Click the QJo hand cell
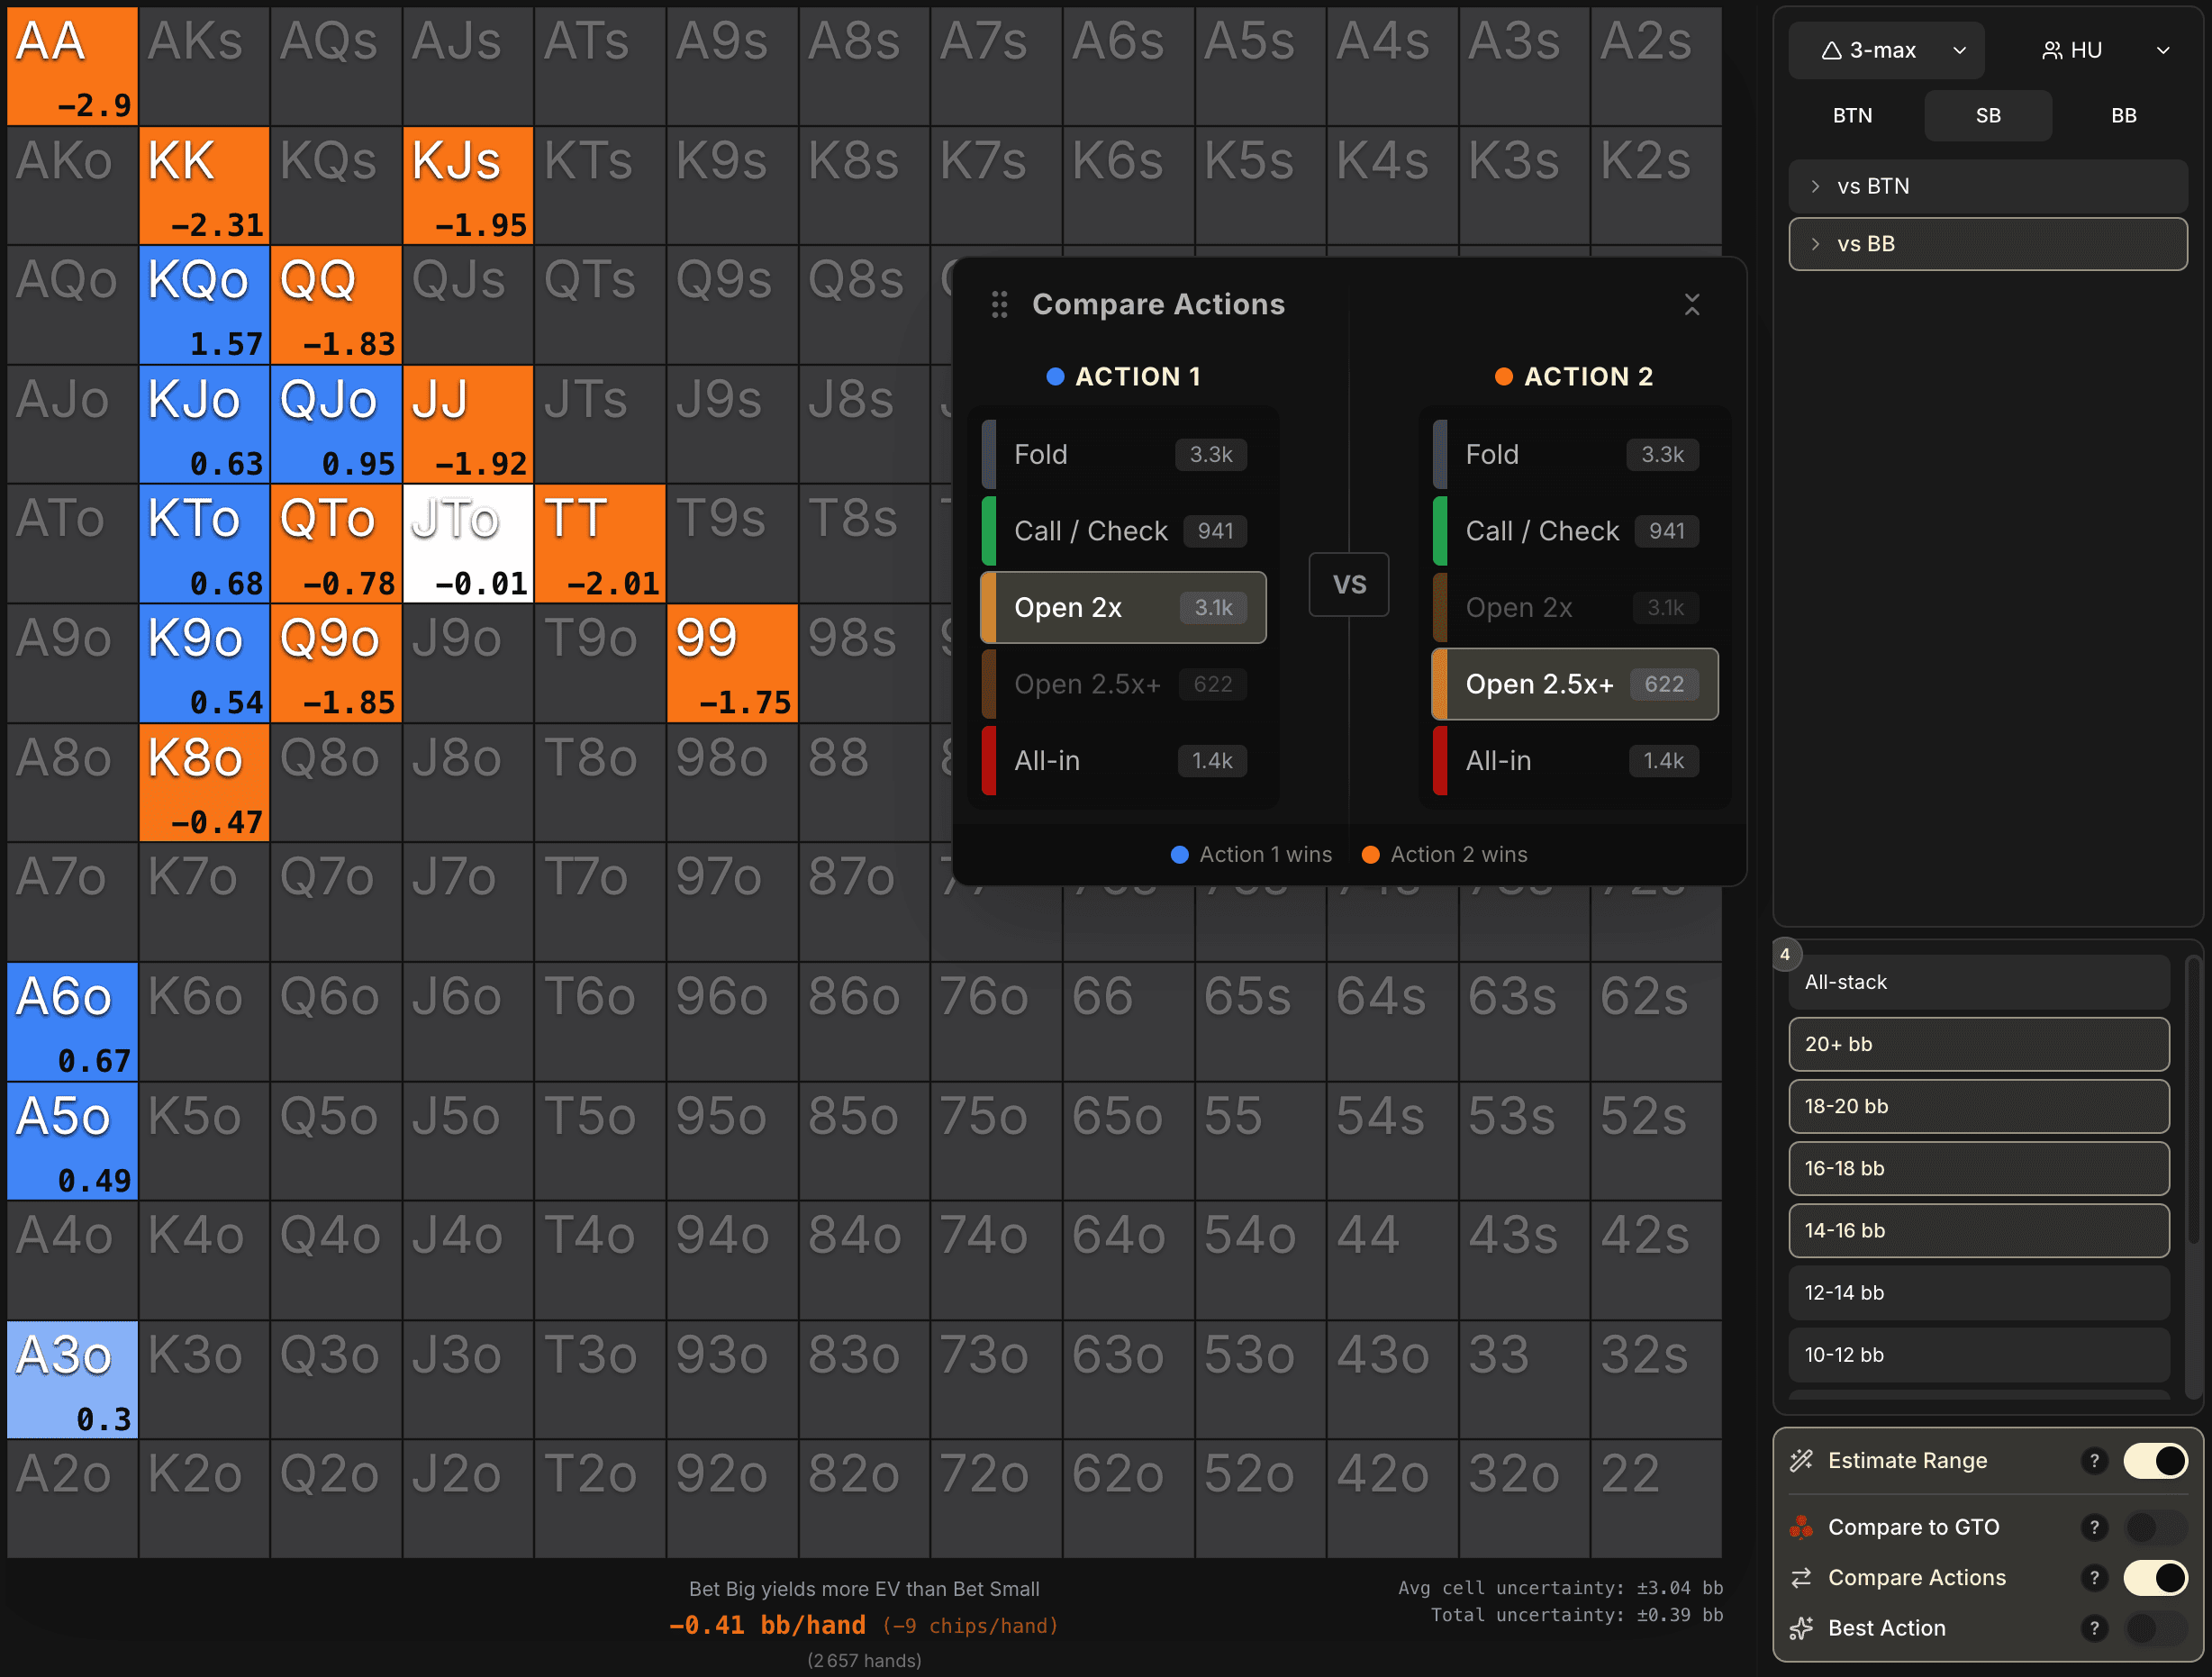This screenshot has height=1677, width=2212. point(336,424)
